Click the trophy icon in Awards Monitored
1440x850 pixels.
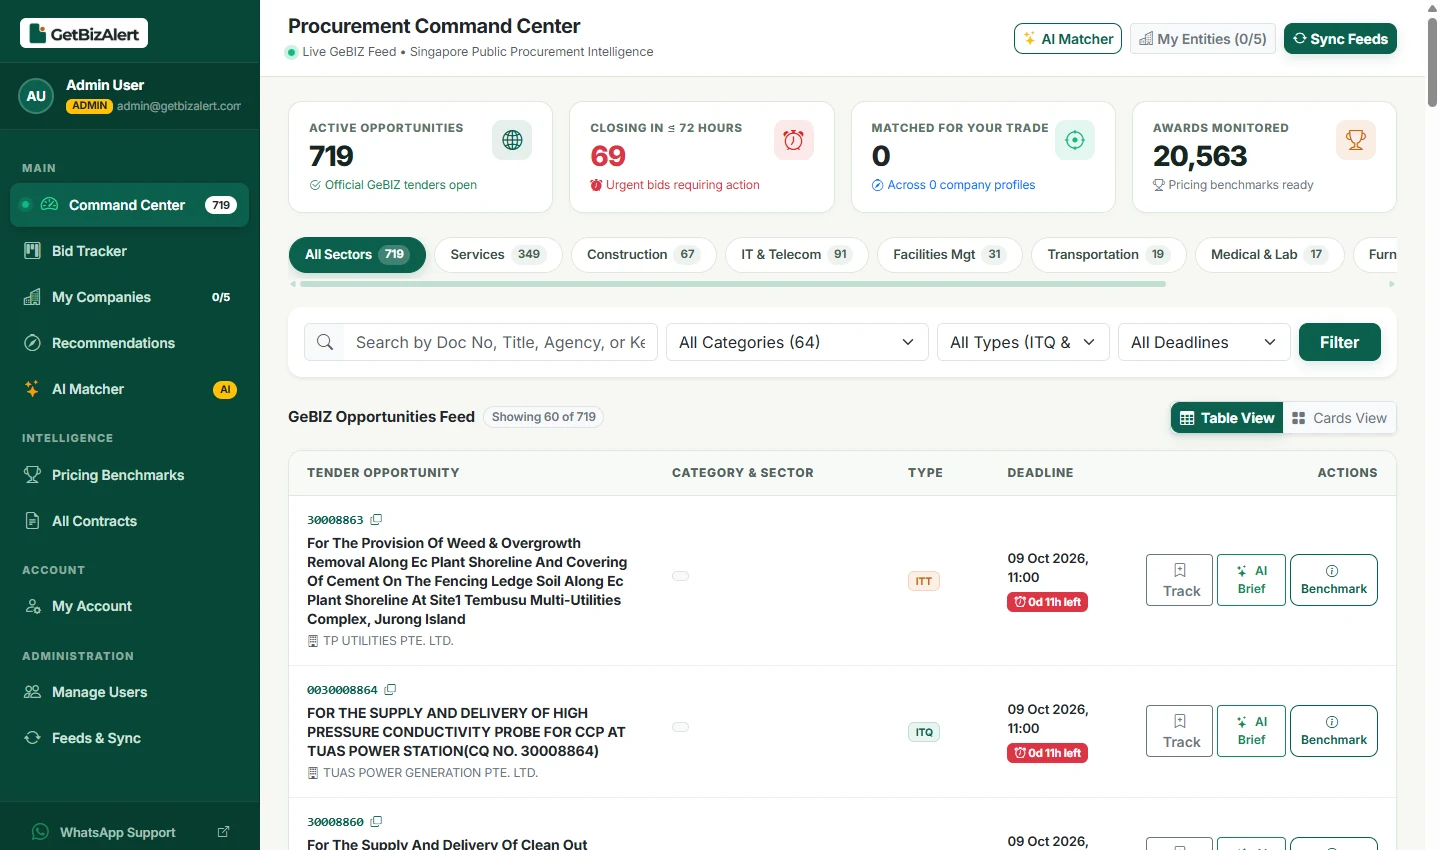[1356, 140]
